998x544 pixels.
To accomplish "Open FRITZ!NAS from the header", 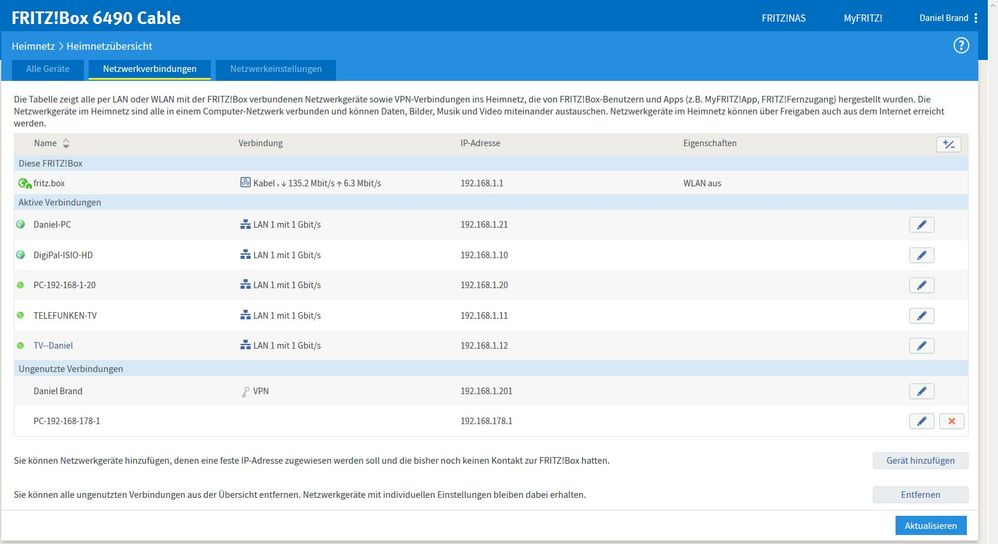I will pyautogui.click(x=784, y=18).
